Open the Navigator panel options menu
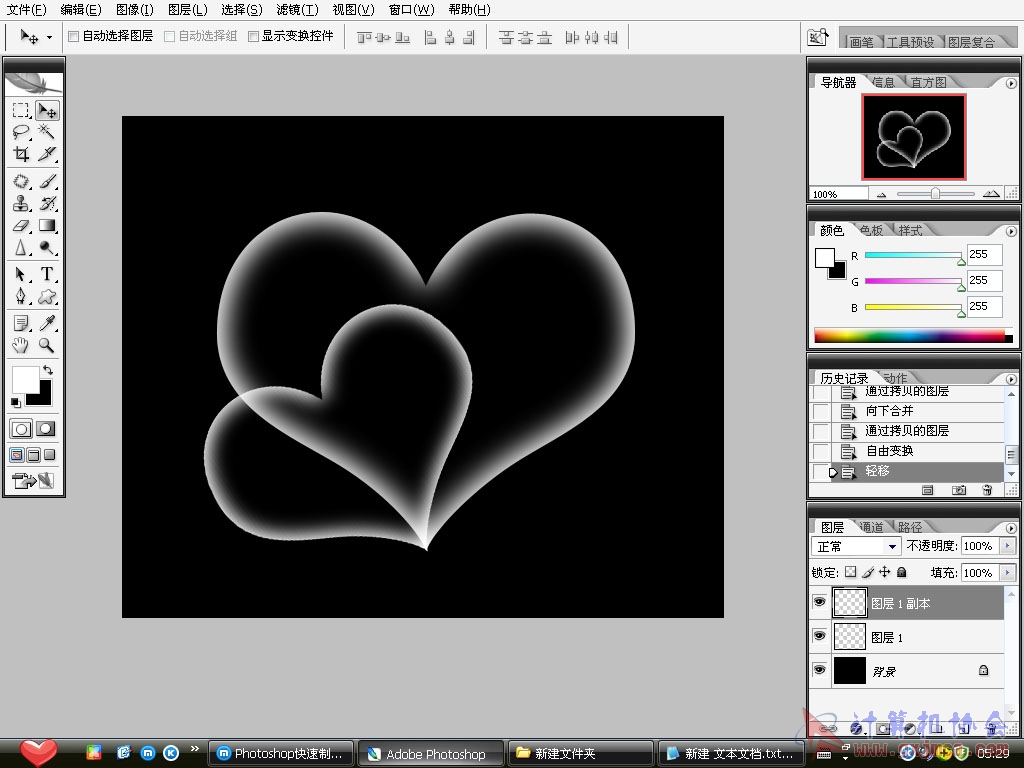This screenshot has height=768, width=1024. (x=1011, y=84)
